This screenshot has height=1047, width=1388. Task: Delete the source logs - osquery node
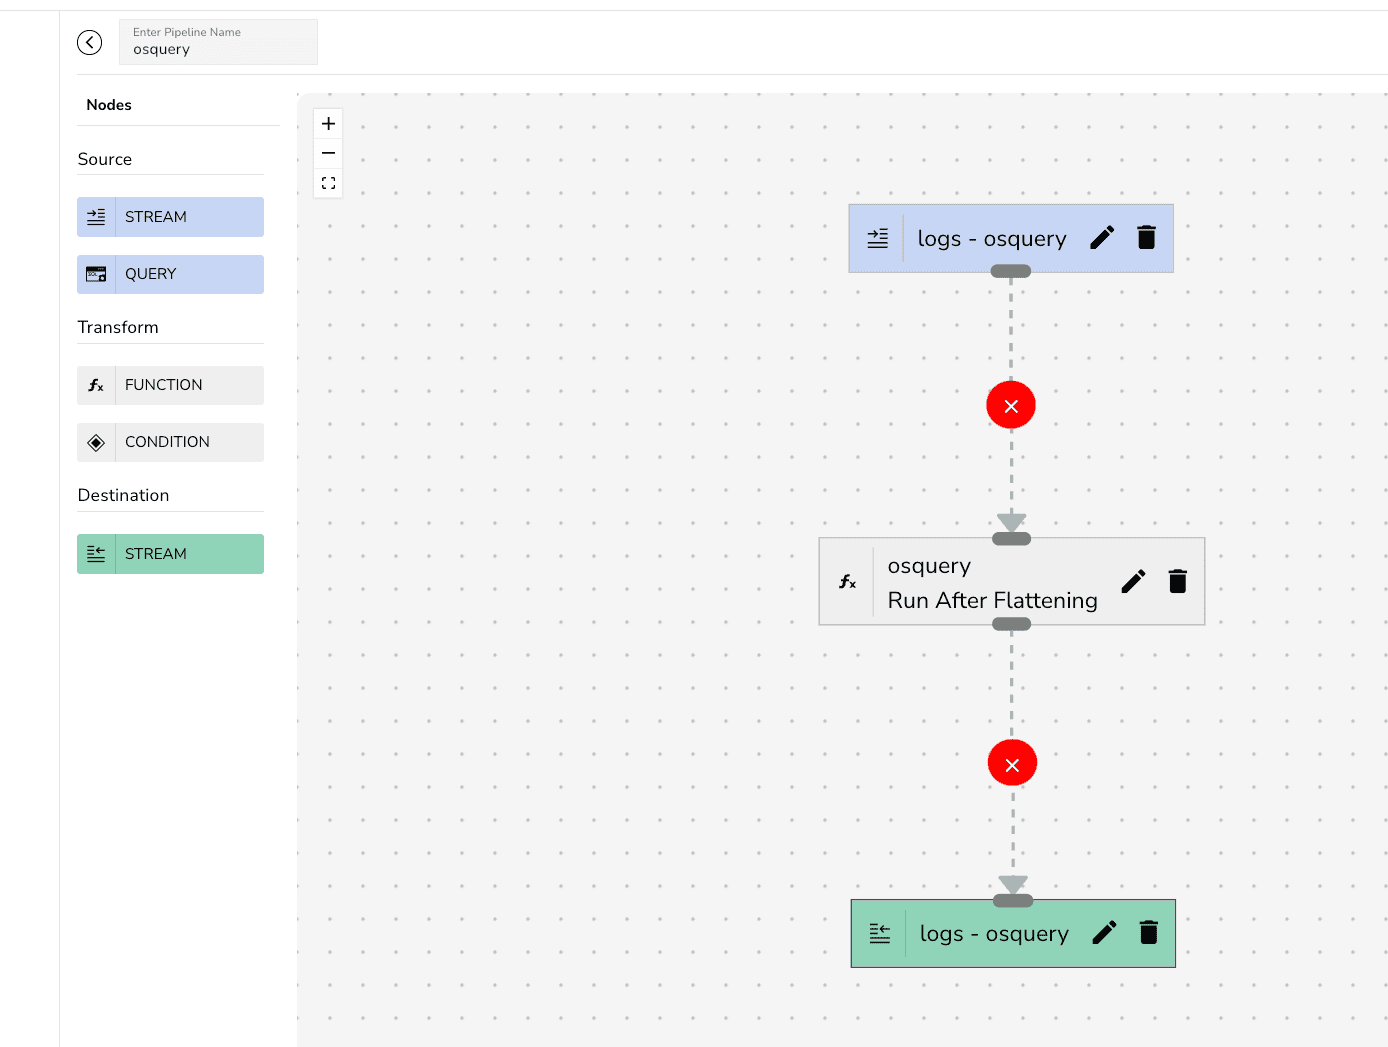tap(1147, 238)
